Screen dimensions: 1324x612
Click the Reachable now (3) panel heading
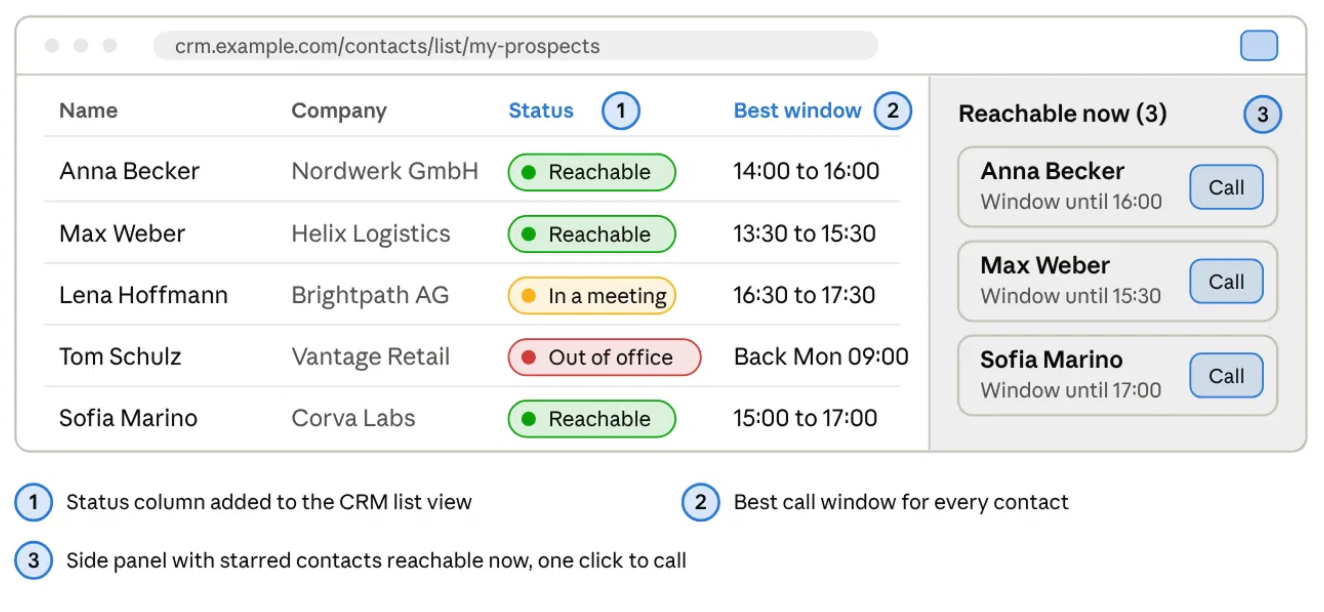pos(1062,113)
